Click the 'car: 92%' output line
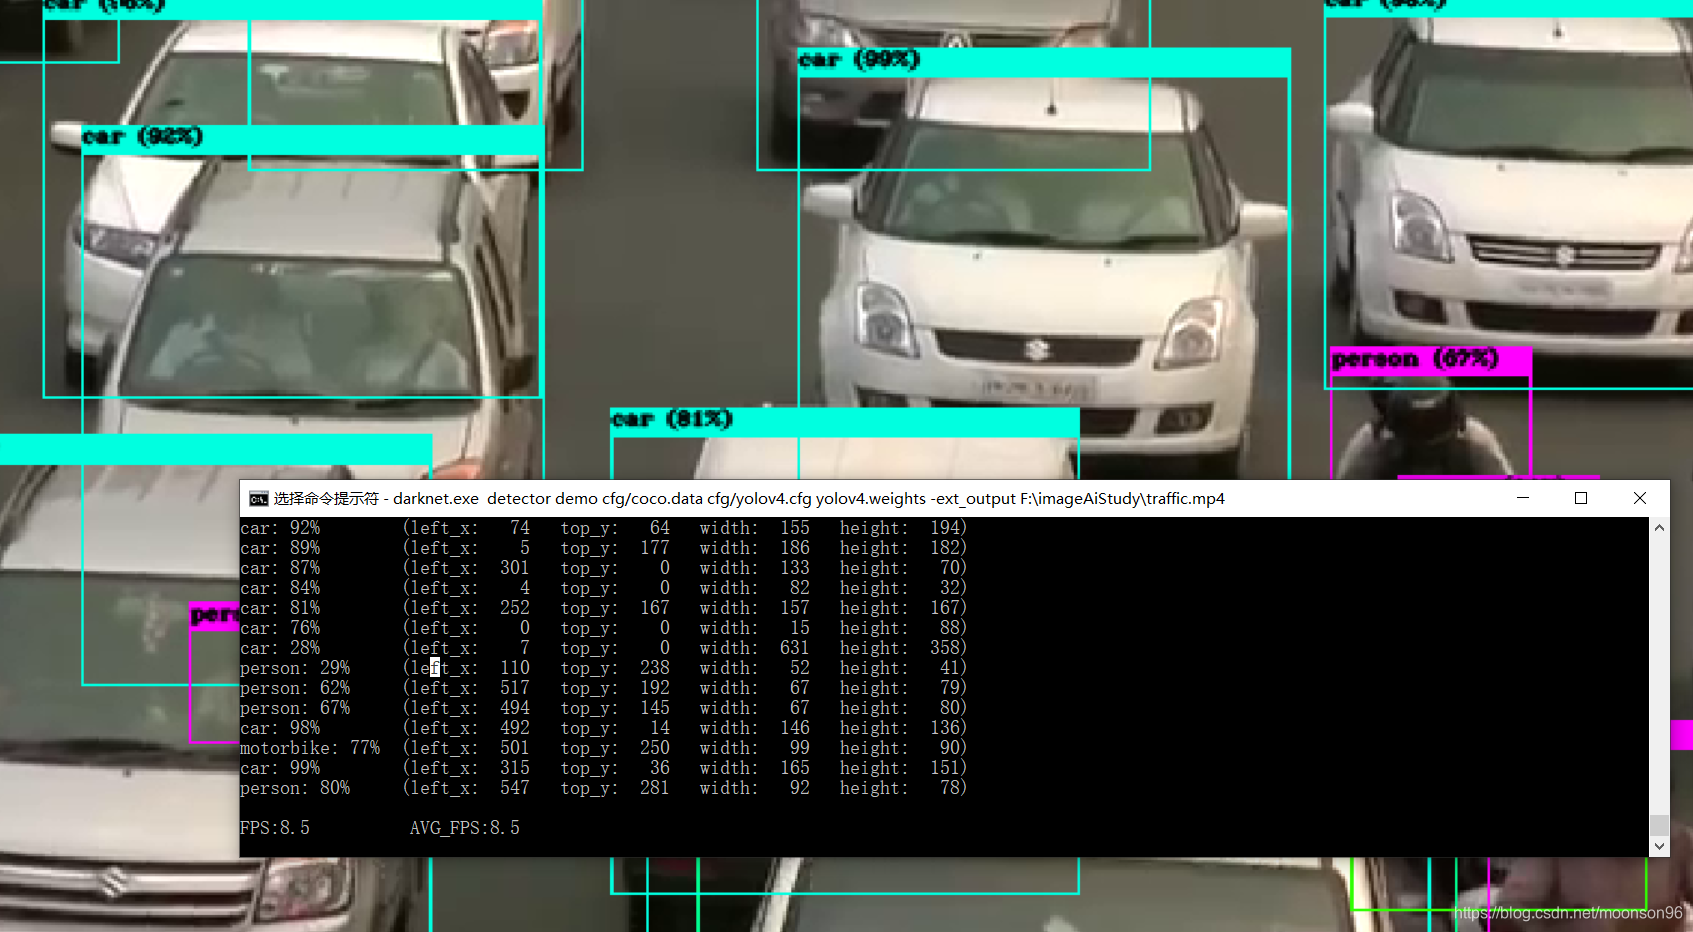 pos(604,528)
